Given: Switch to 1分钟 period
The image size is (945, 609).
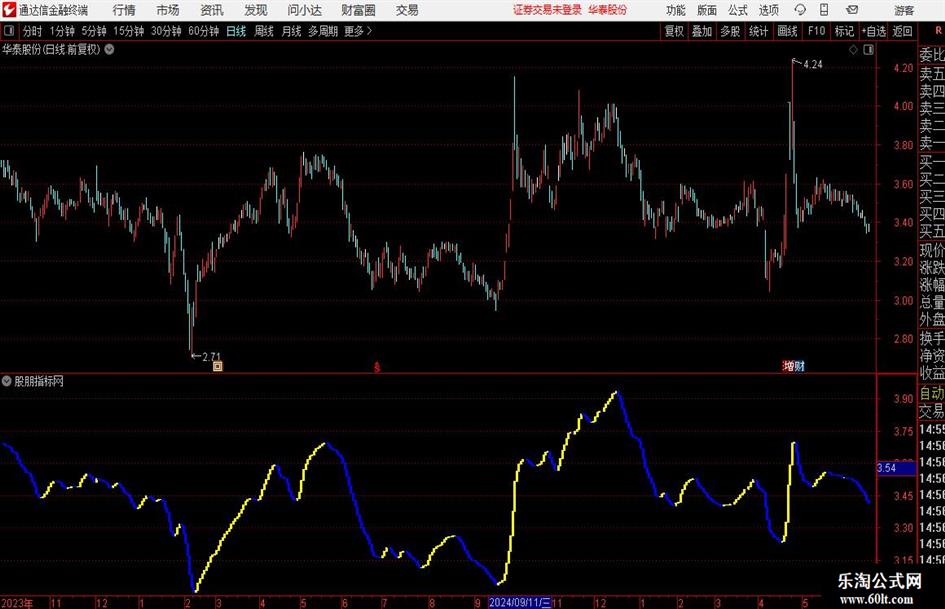Looking at the screenshot, I should coord(61,31).
